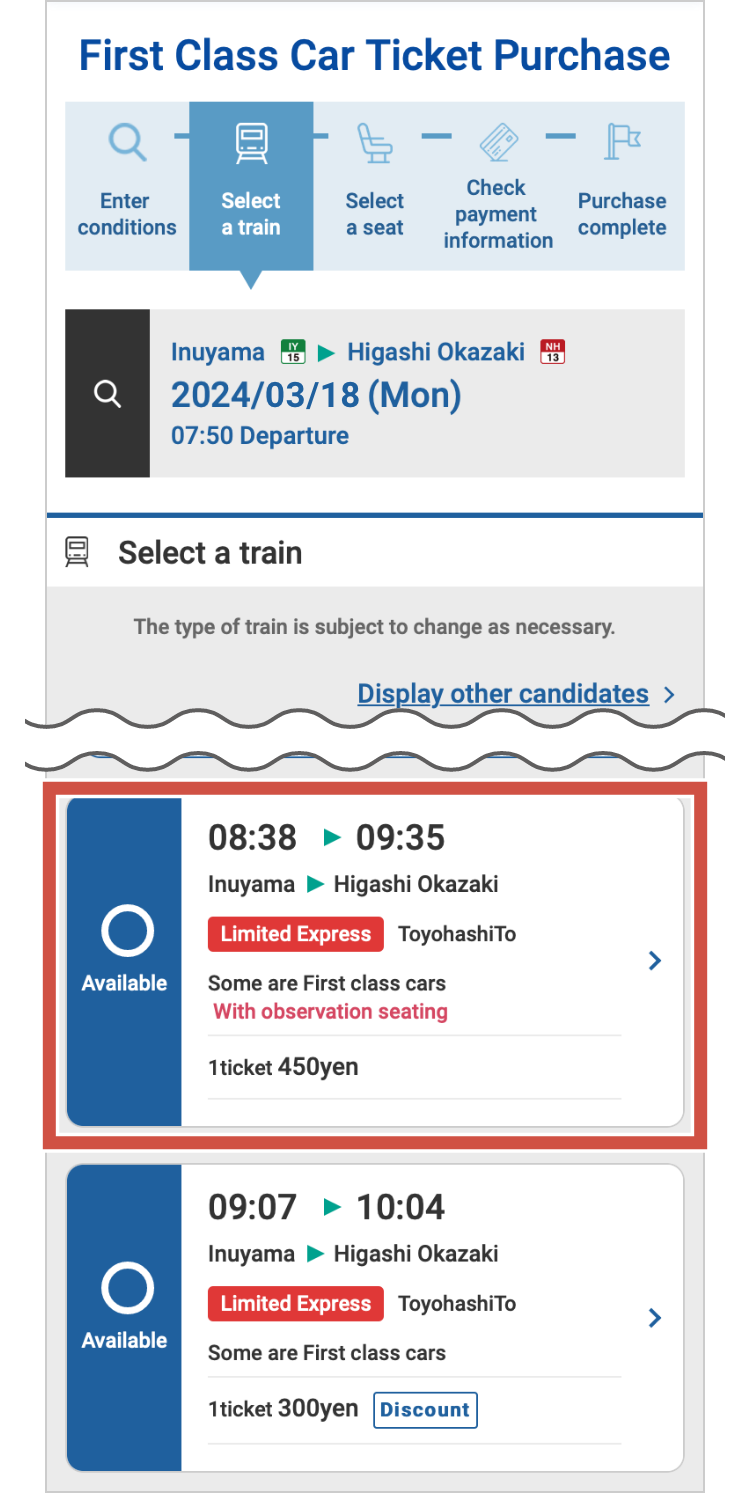Image resolution: width=750 pixels, height=1493 pixels.
Task: Click the credit card payment step icon
Action: pos(499,141)
